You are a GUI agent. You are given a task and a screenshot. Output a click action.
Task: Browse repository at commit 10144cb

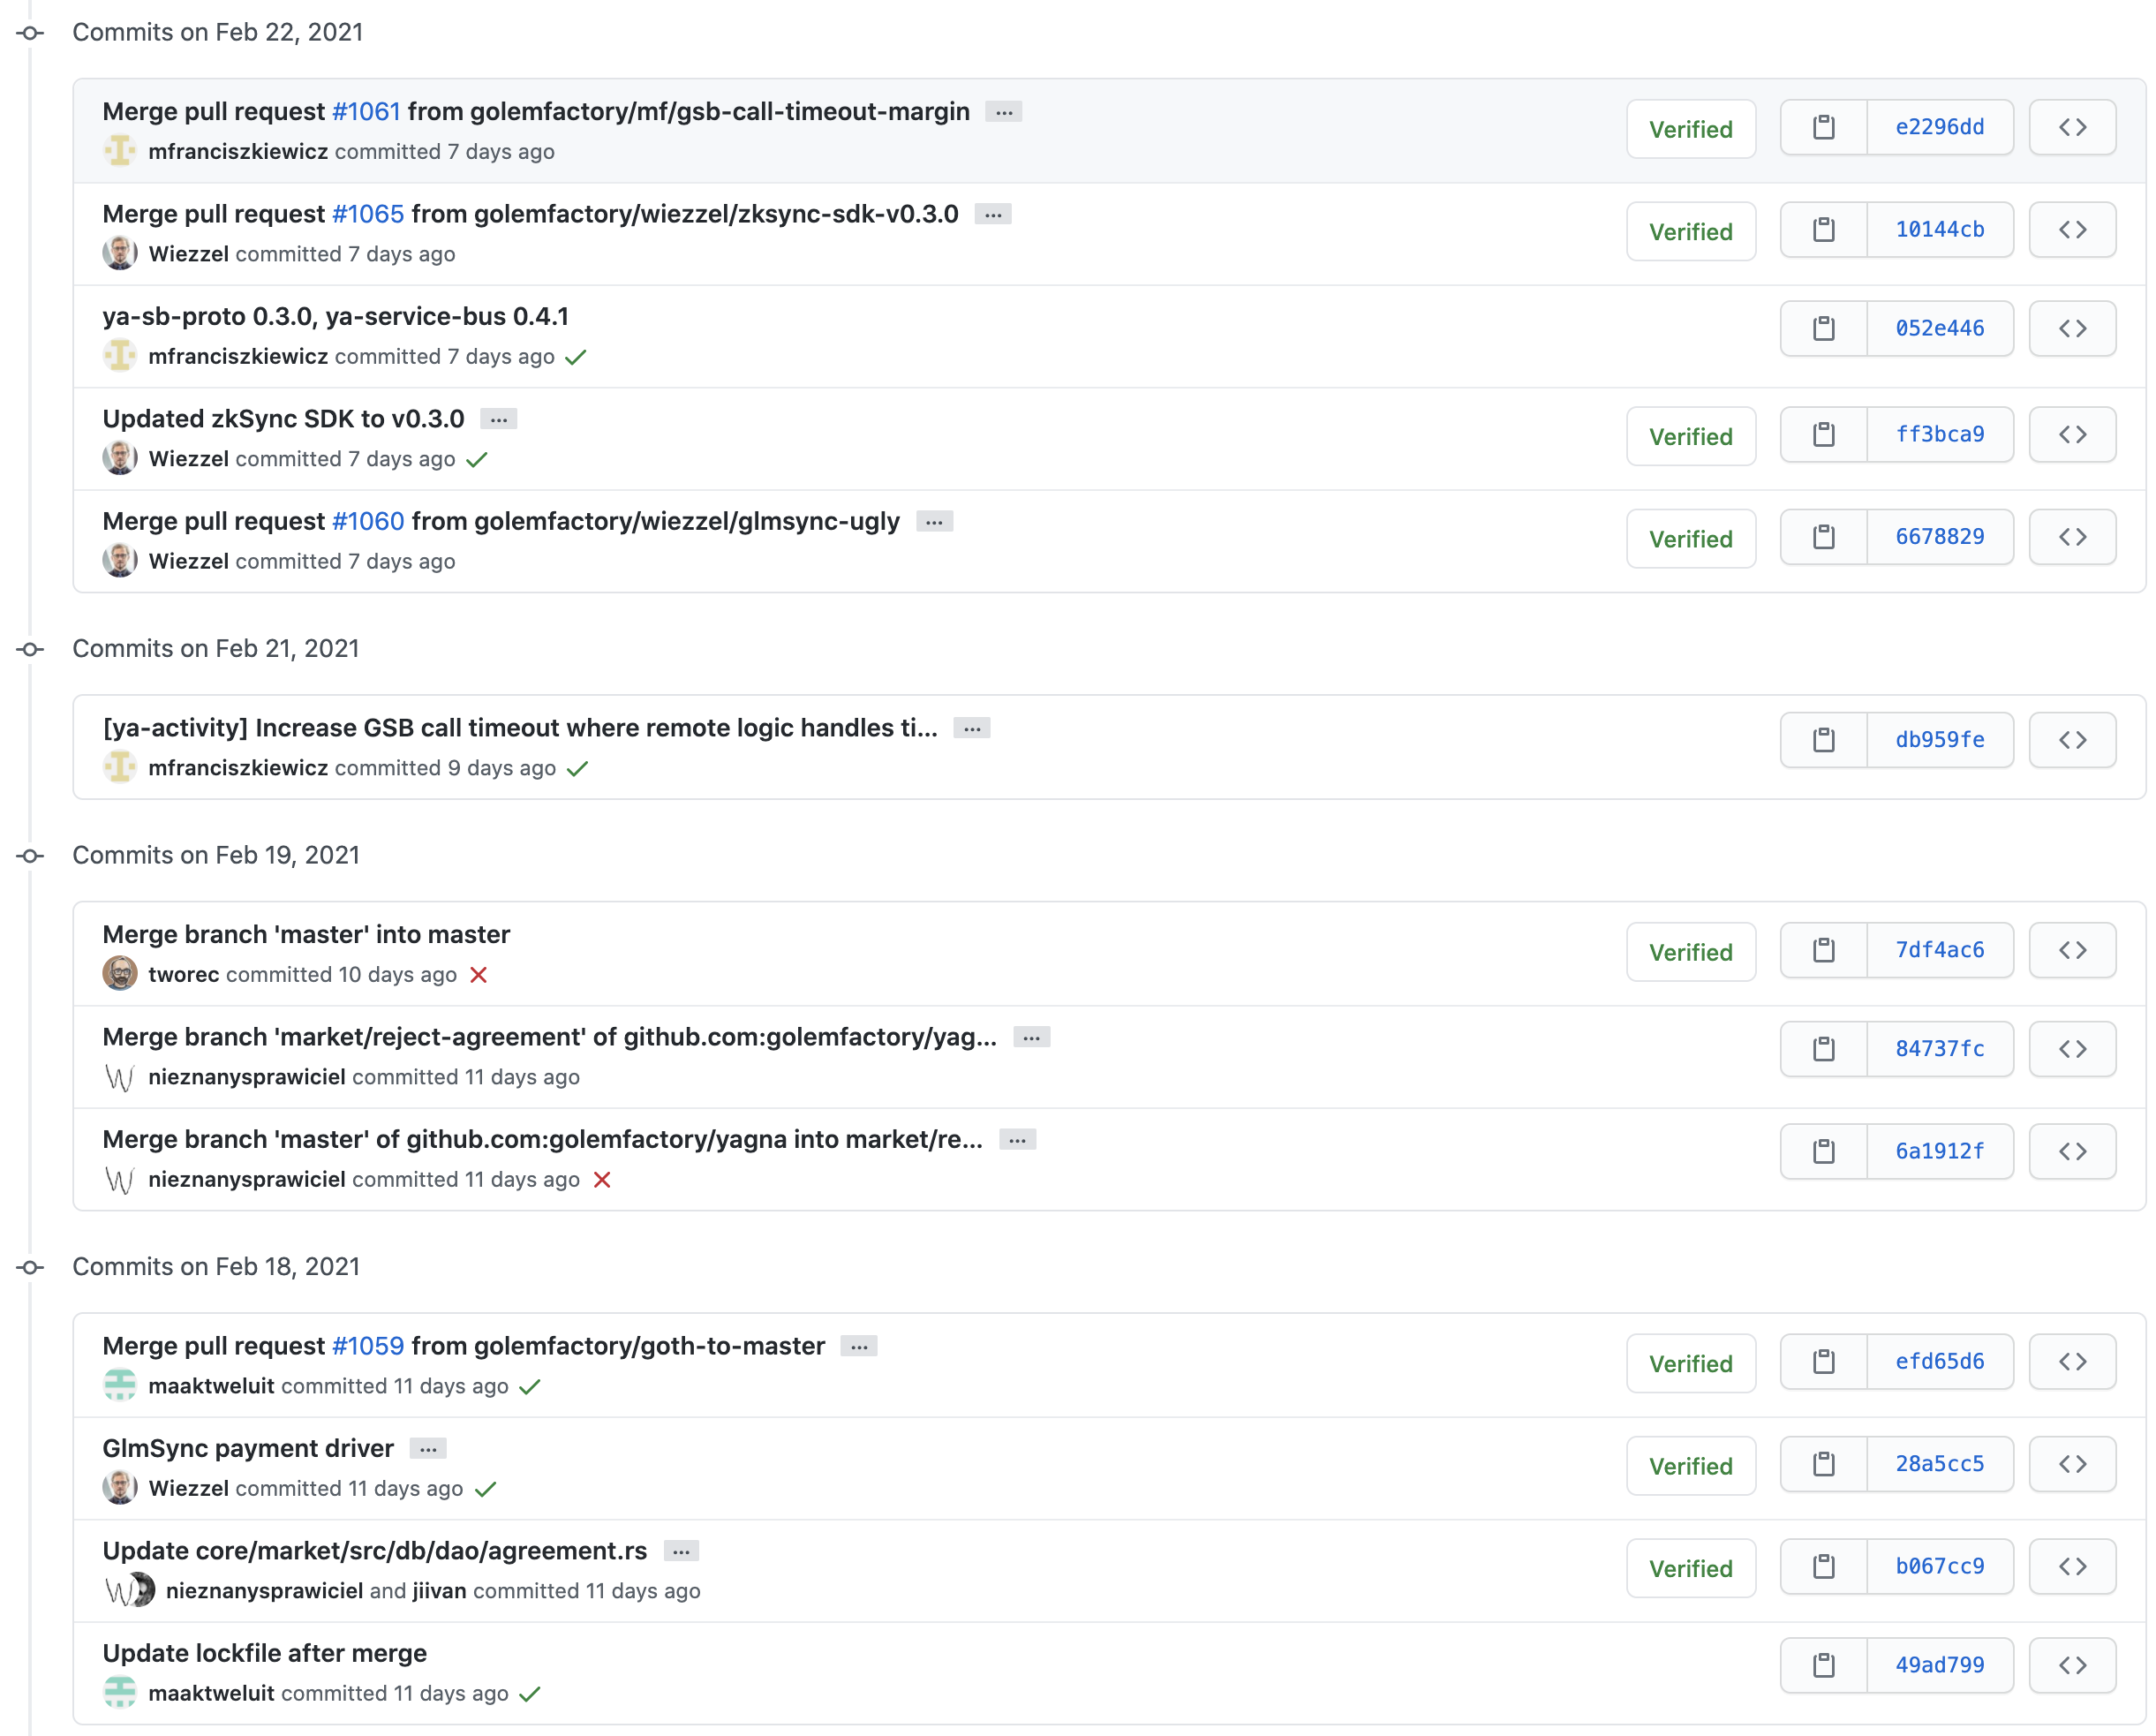pos(2072,230)
